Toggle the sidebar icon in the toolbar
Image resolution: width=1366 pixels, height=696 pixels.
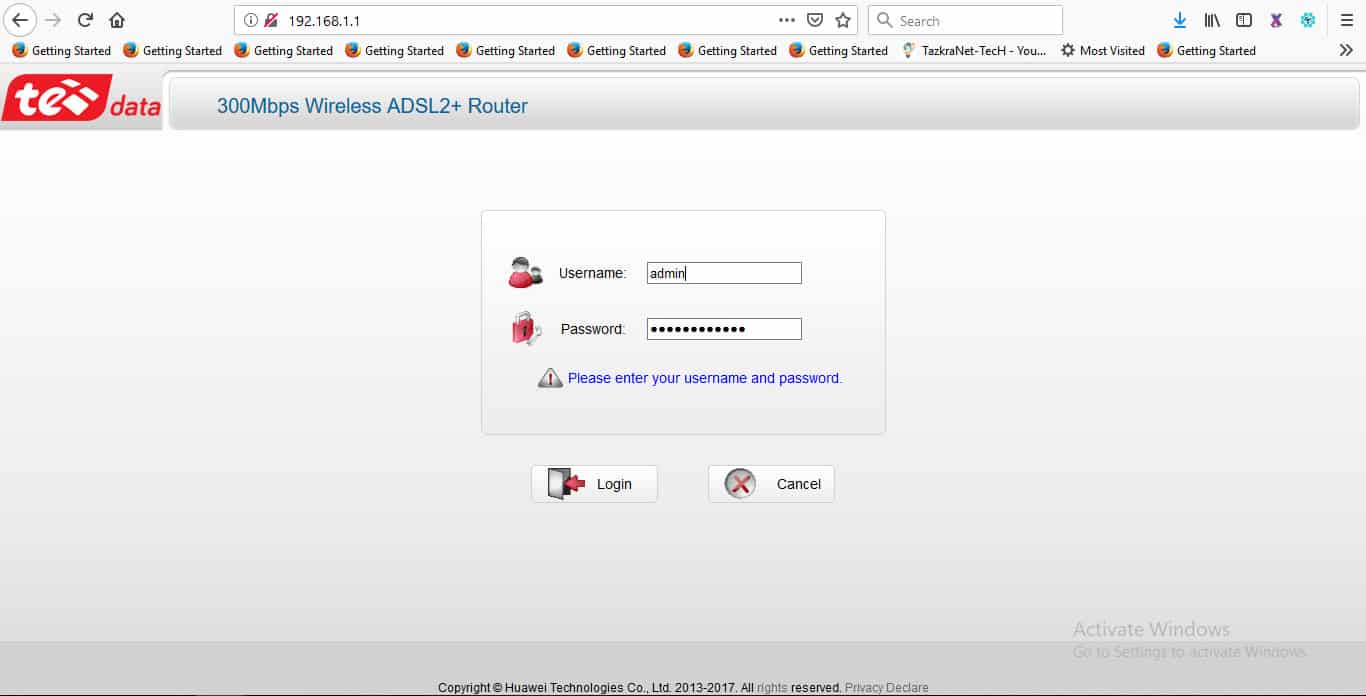point(1243,19)
